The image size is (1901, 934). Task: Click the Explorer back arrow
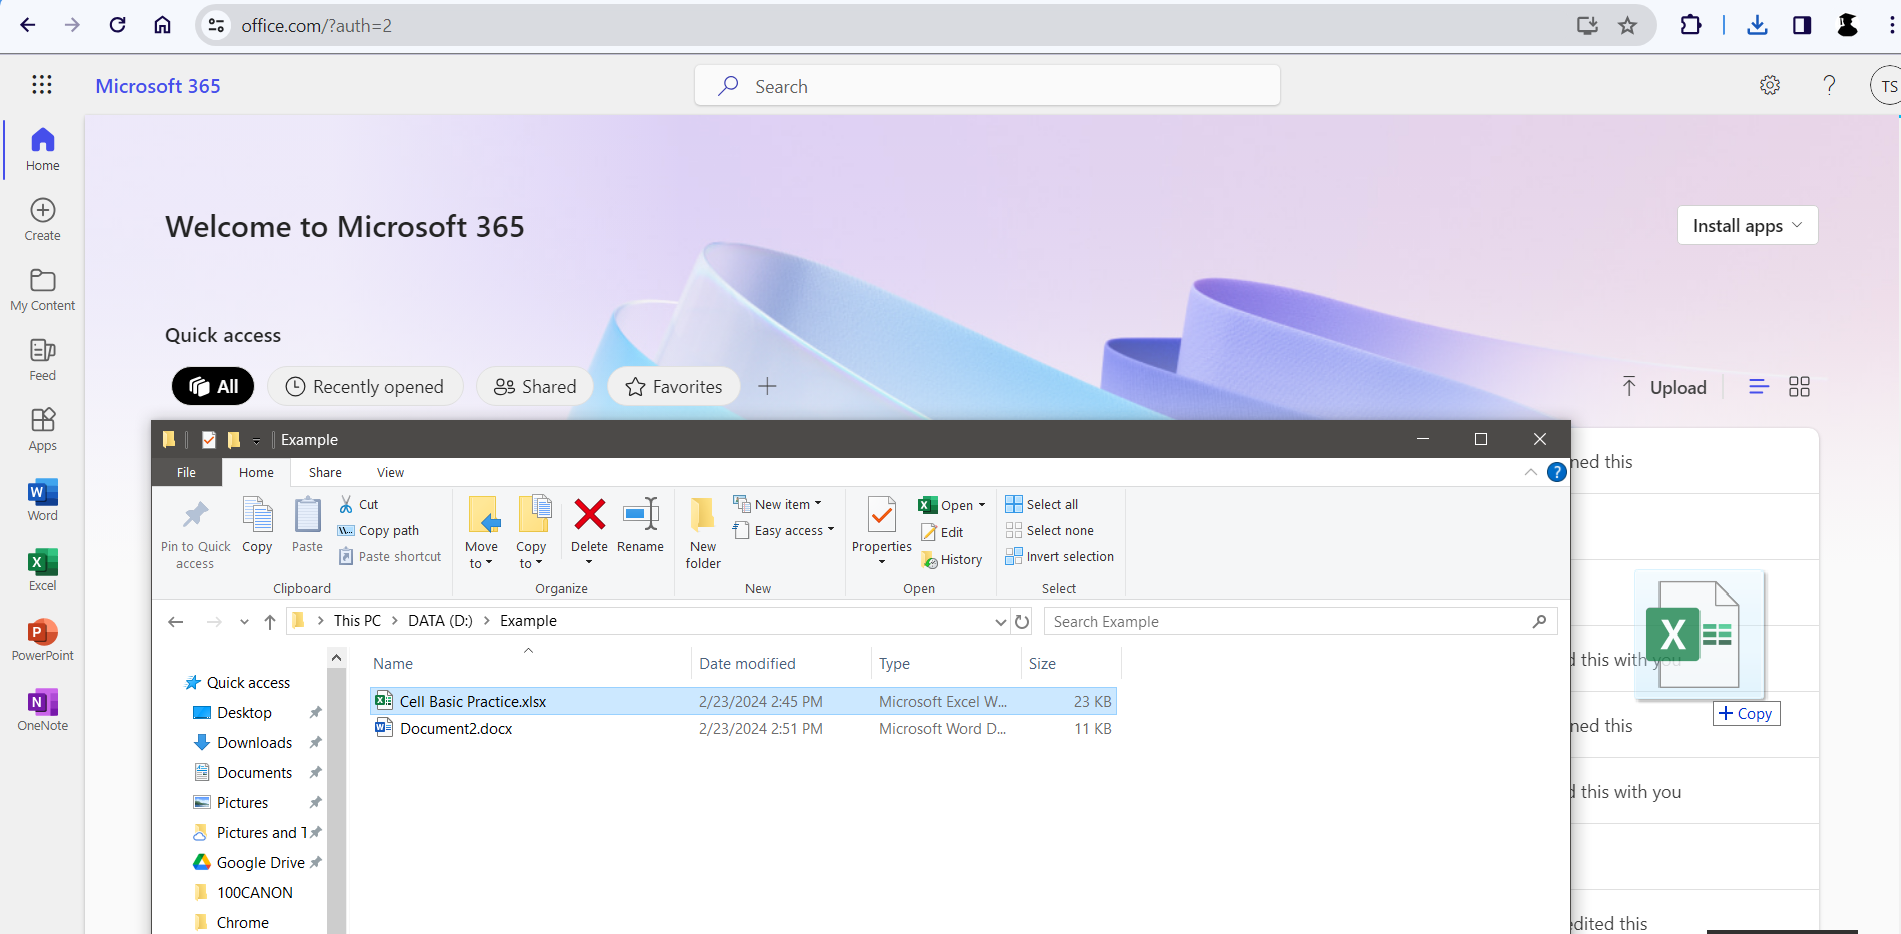point(176,621)
